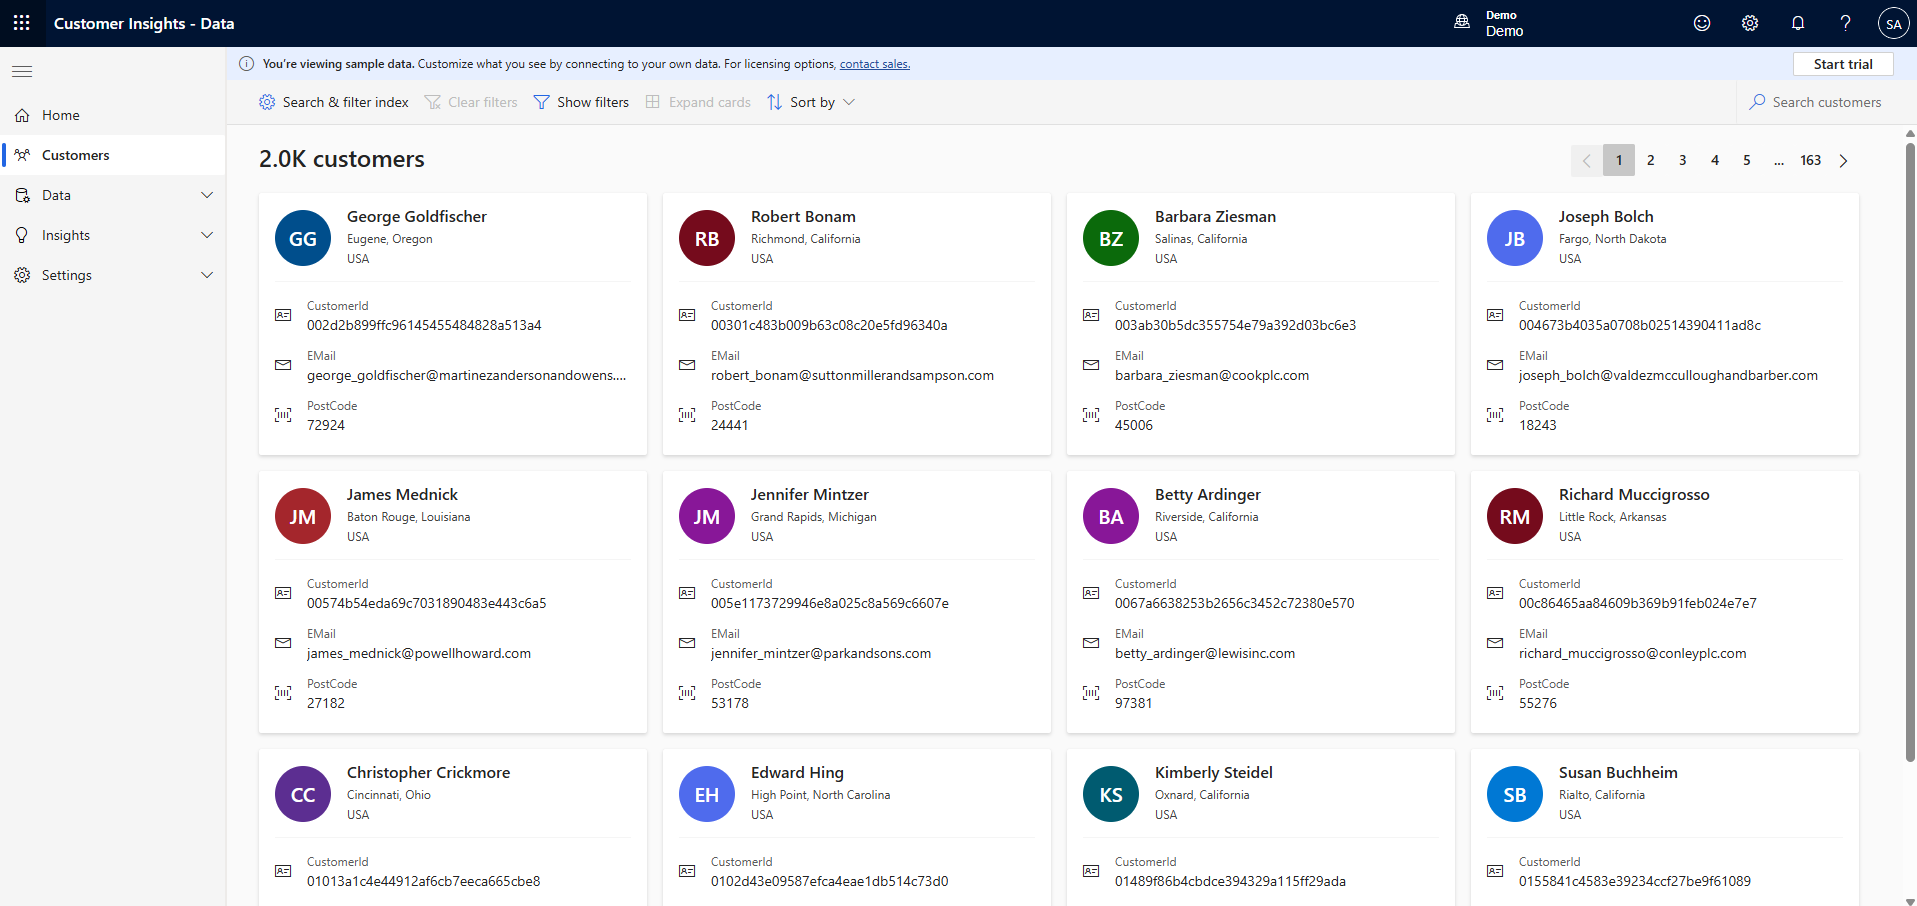The height and width of the screenshot is (906, 1917).
Task: Click the Demo environment icon
Action: (x=1462, y=22)
